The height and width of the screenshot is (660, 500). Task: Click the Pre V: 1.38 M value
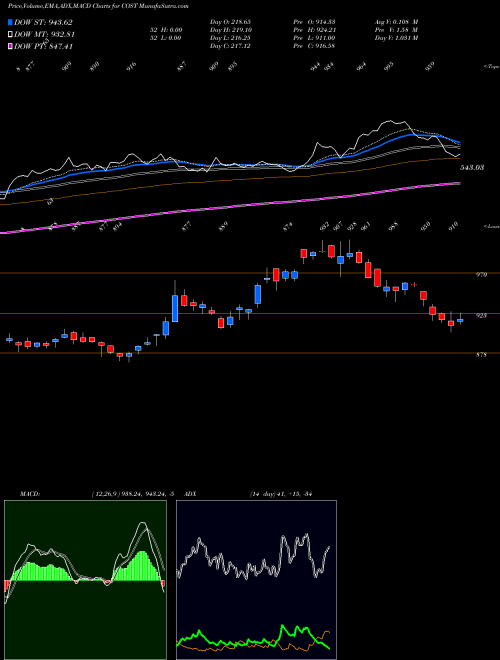coord(396,30)
